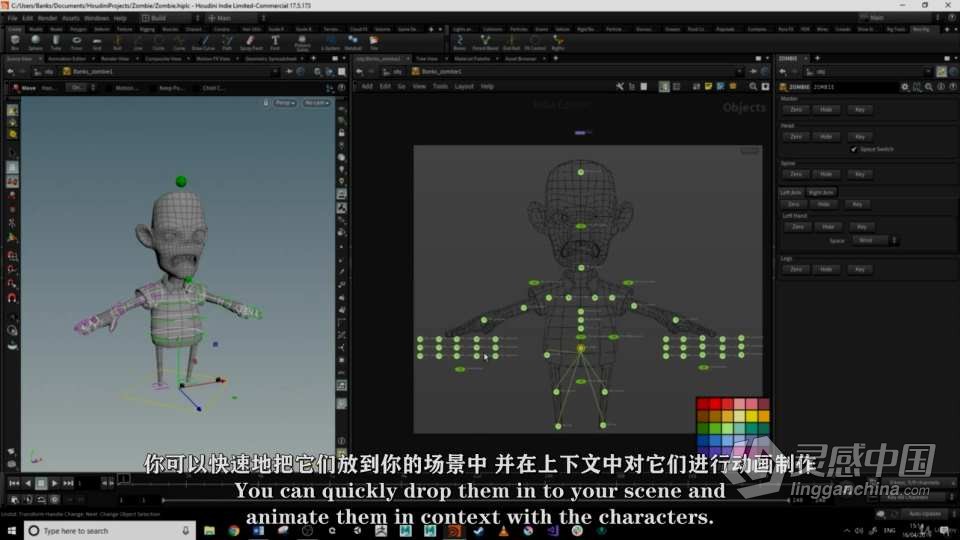960x540 pixels.
Task: Switch to the Tree View tab
Action: tap(427, 59)
